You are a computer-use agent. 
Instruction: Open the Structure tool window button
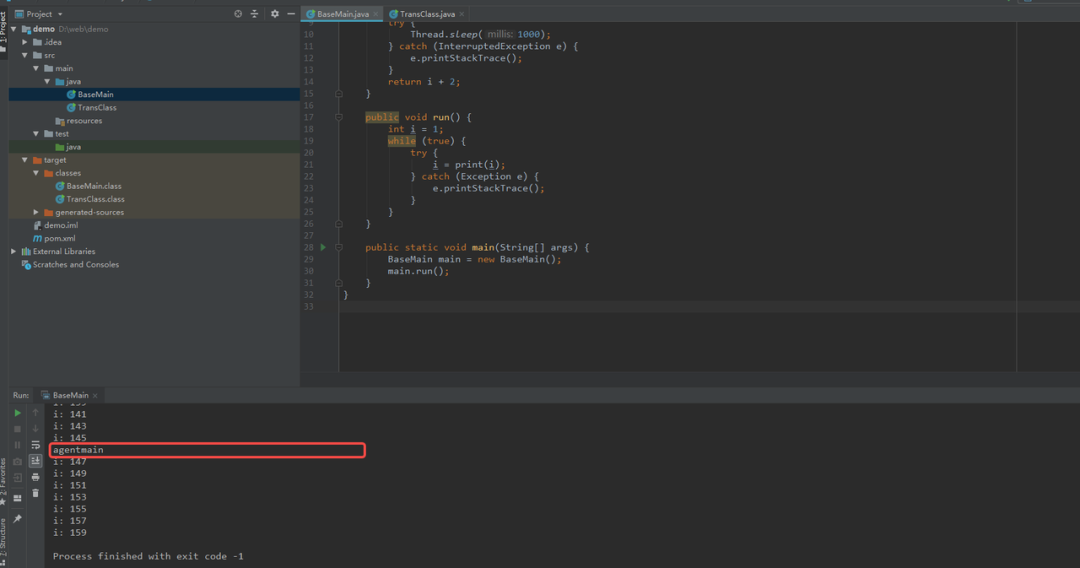3,538
